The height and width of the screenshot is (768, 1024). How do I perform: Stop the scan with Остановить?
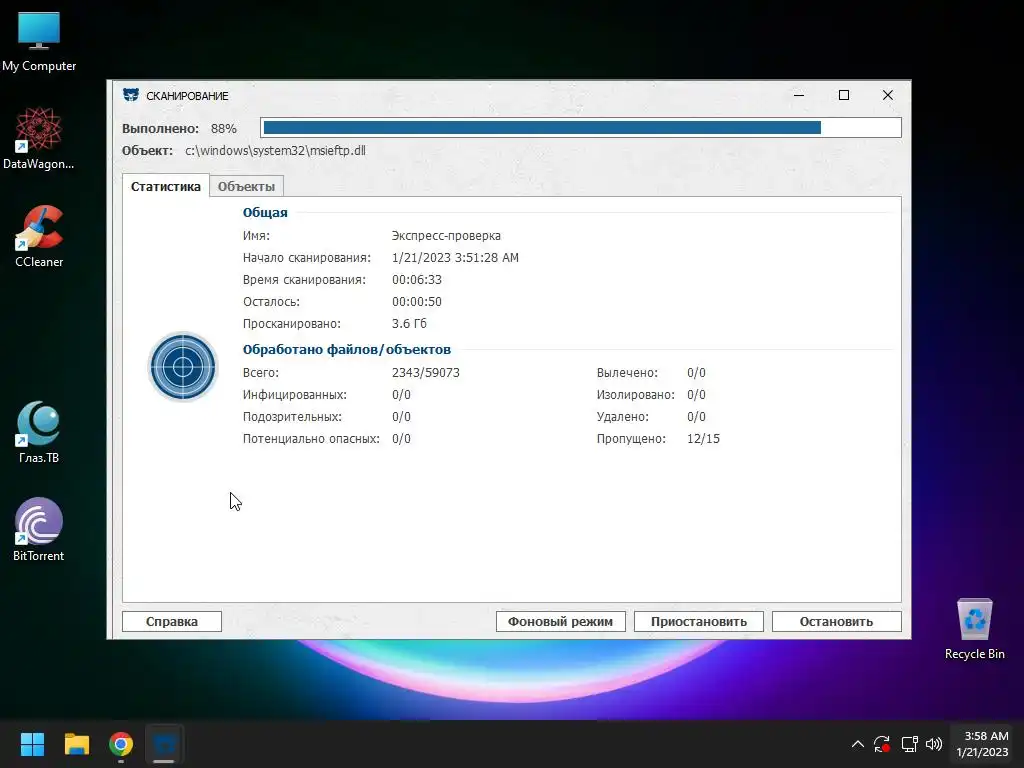[x=837, y=622]
